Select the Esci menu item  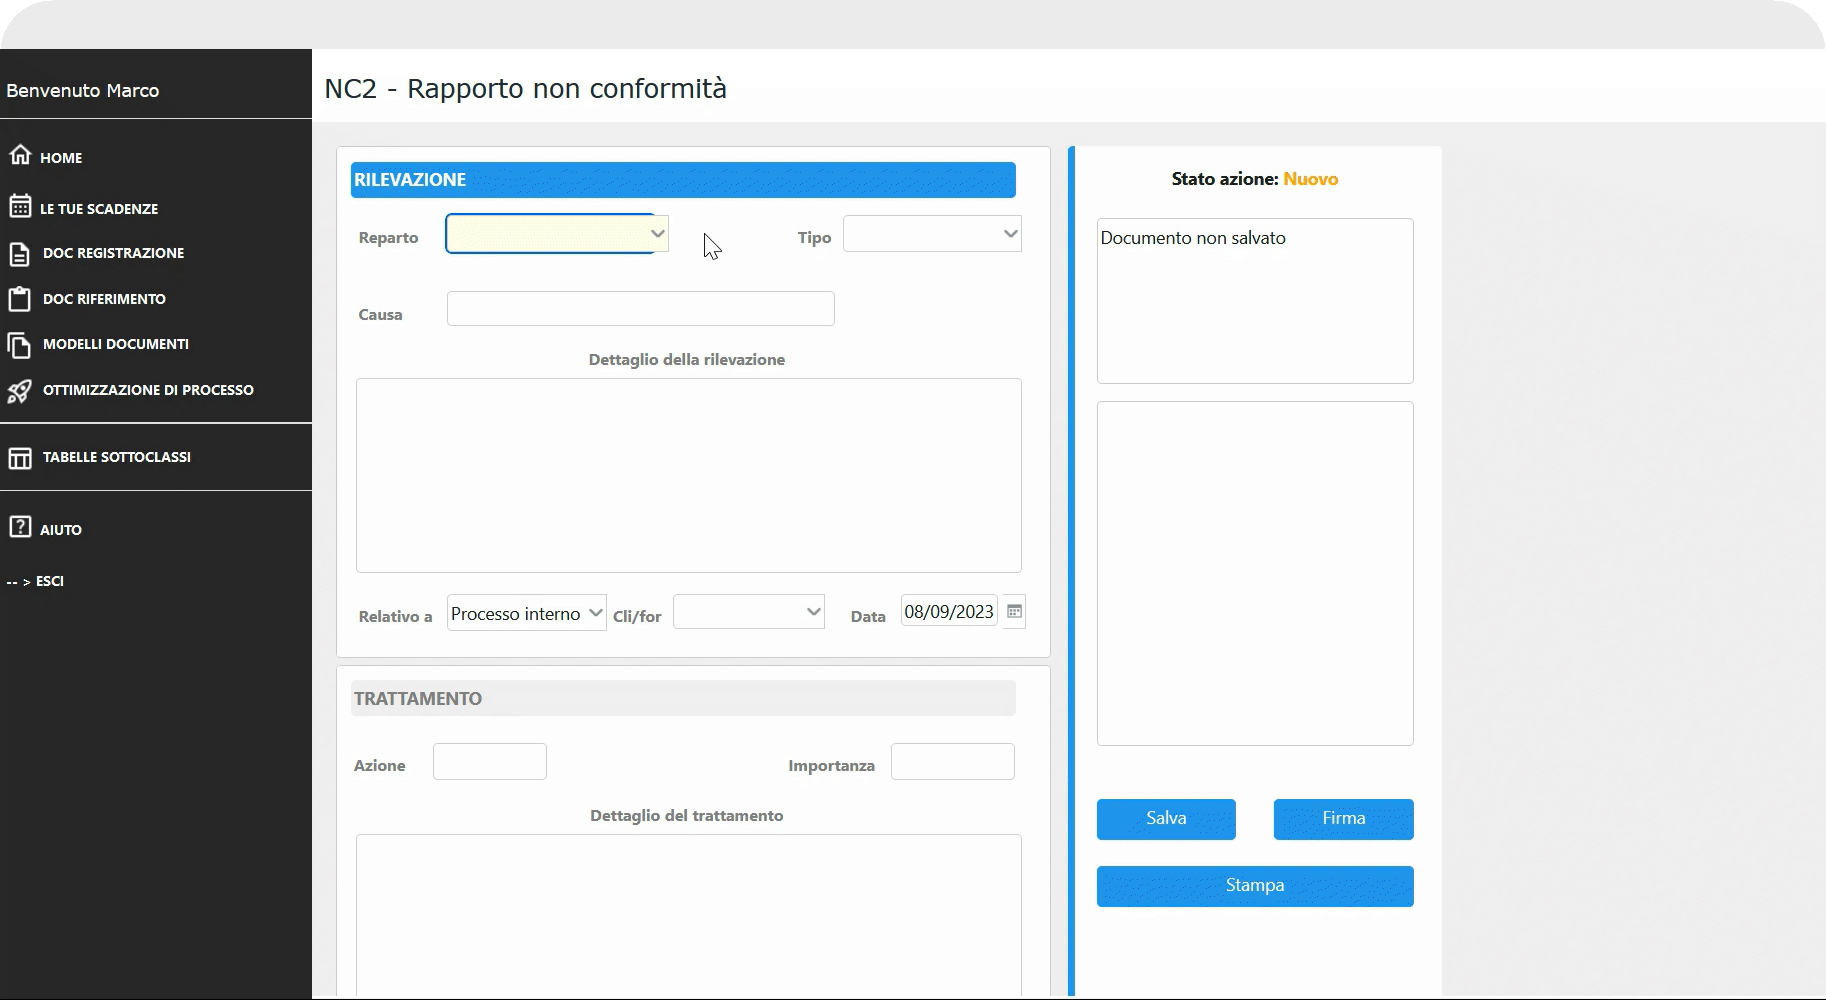point(49,581)
